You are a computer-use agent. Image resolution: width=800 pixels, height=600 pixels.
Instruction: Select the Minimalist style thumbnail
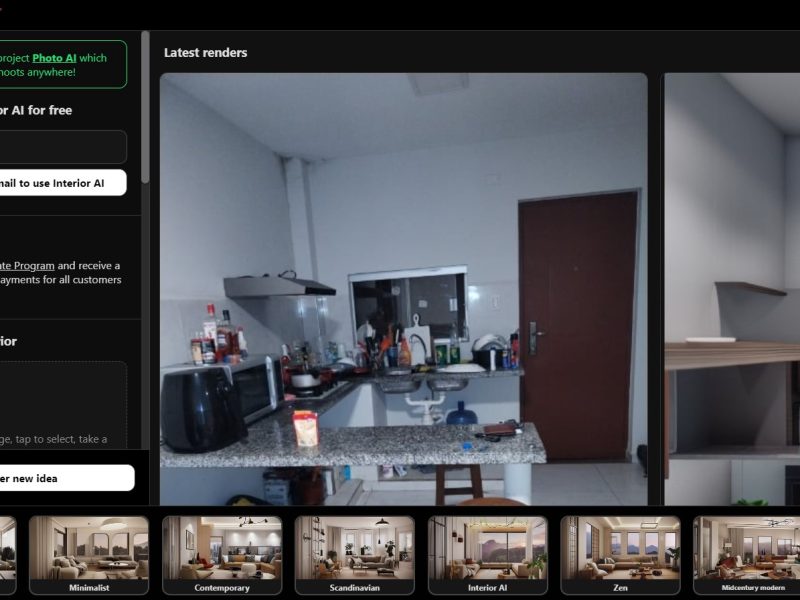(x=89, y=555)
